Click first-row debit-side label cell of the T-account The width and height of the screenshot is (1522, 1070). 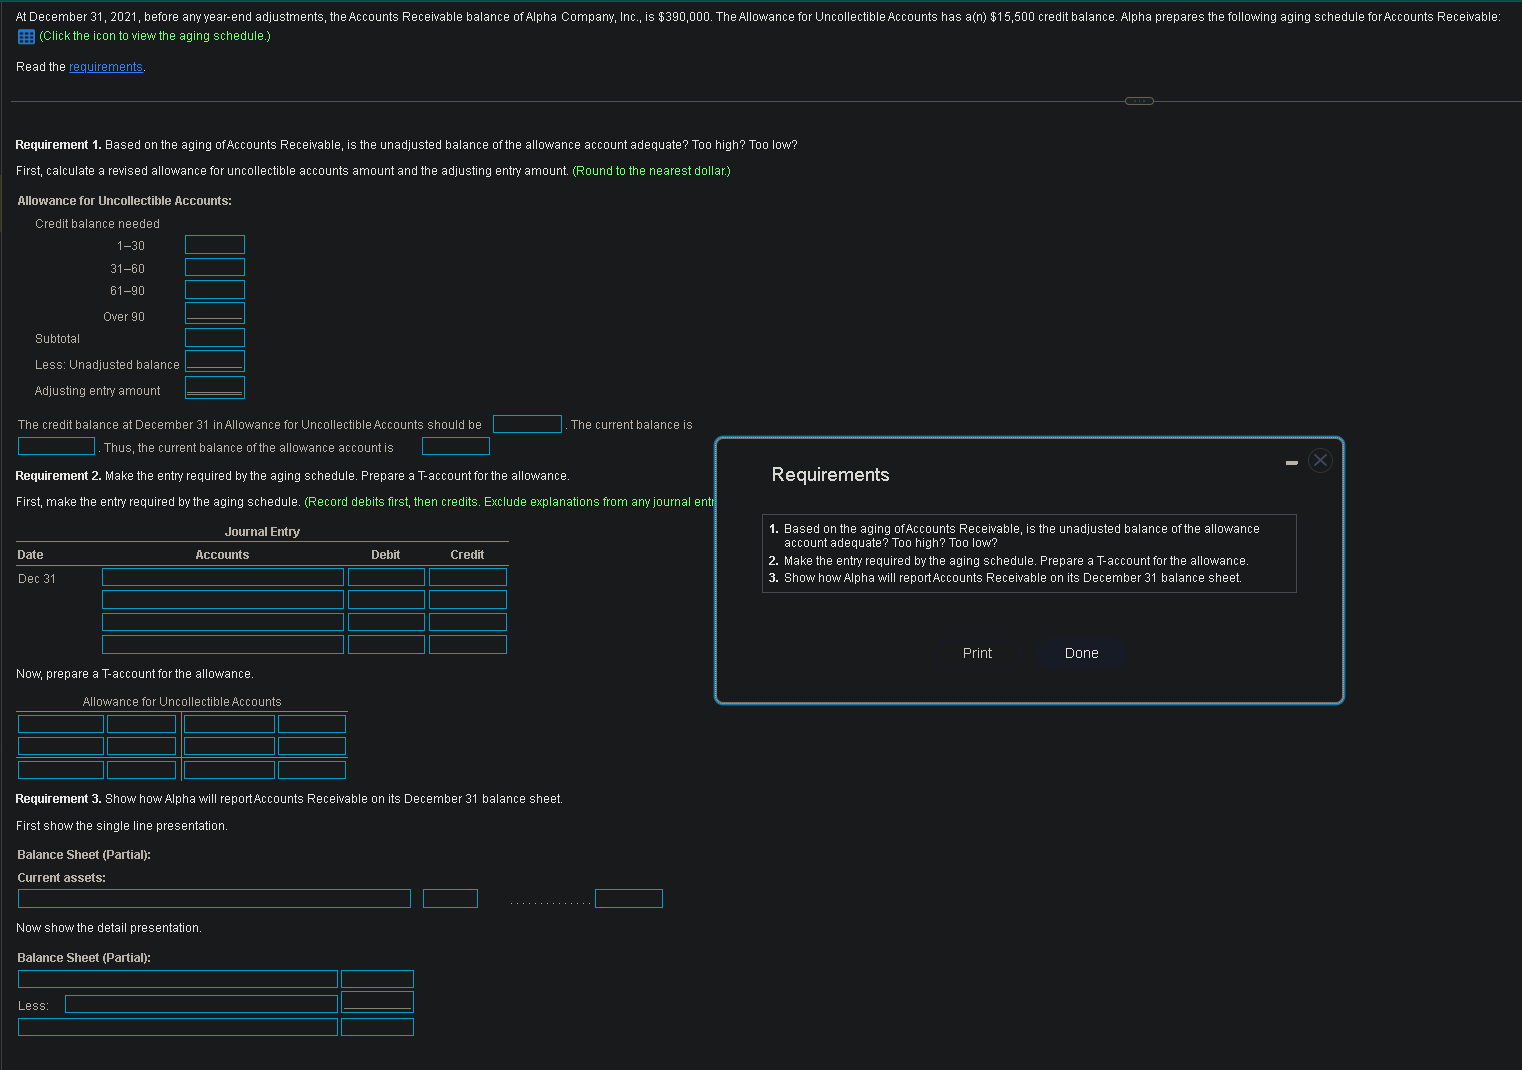click(x=61, y=724)
